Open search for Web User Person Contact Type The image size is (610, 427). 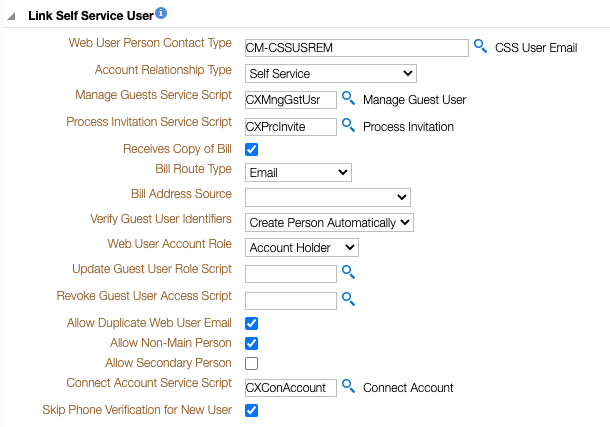coord(480,46)
